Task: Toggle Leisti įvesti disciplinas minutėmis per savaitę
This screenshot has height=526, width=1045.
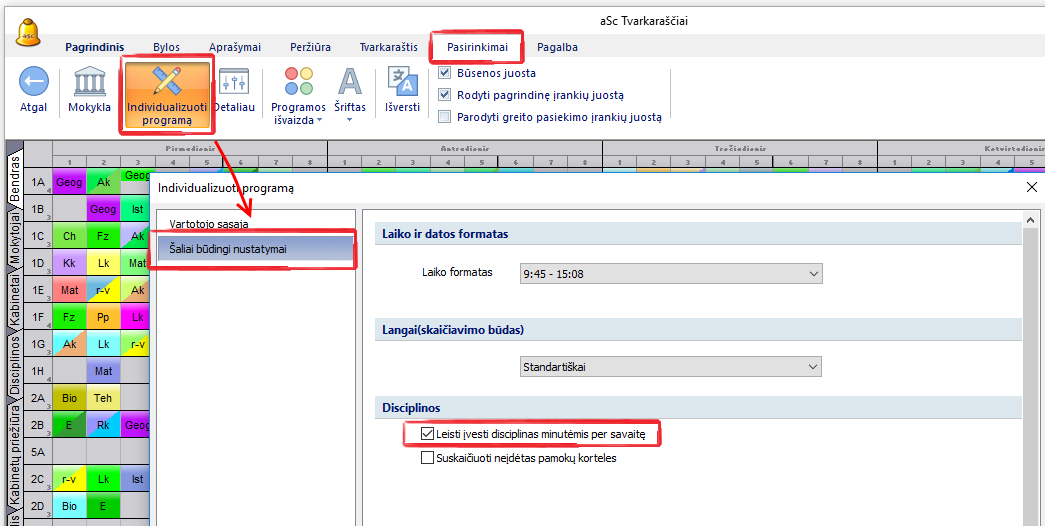Action: pyautogui.click(x=413, y=434)
